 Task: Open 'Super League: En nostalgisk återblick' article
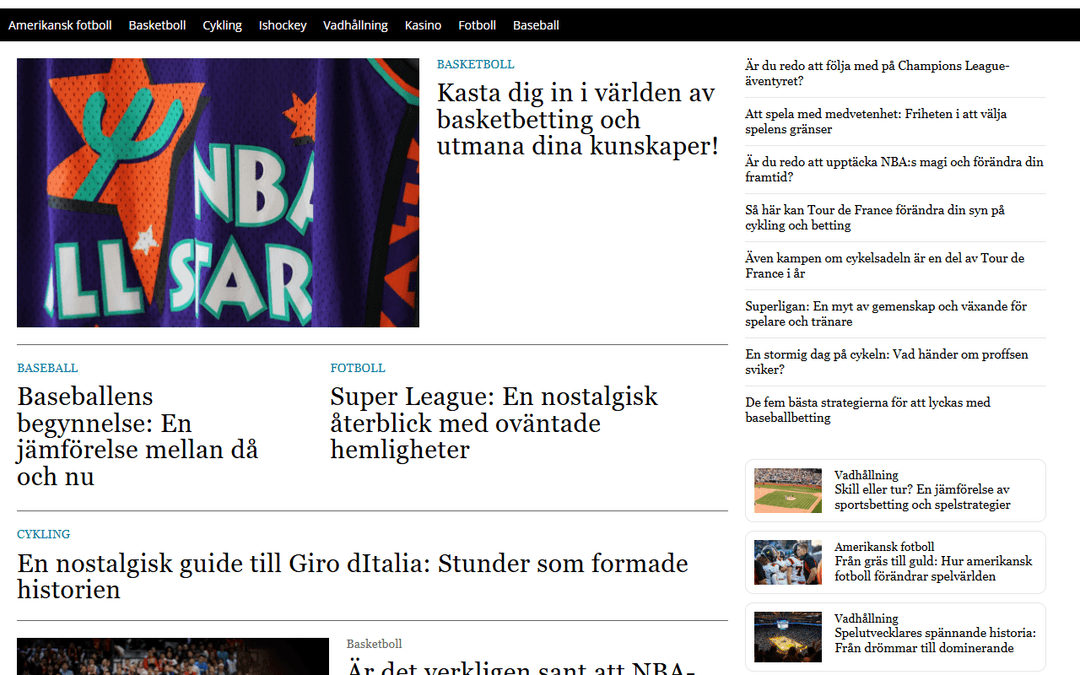[x=494, y=423]
